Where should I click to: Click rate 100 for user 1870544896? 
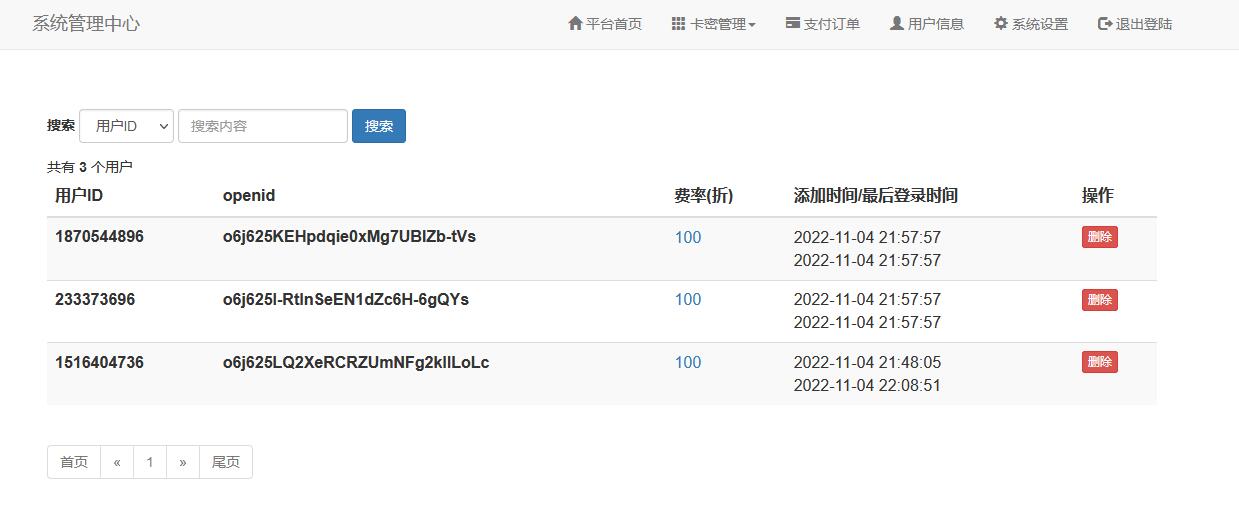click(688, 237)
